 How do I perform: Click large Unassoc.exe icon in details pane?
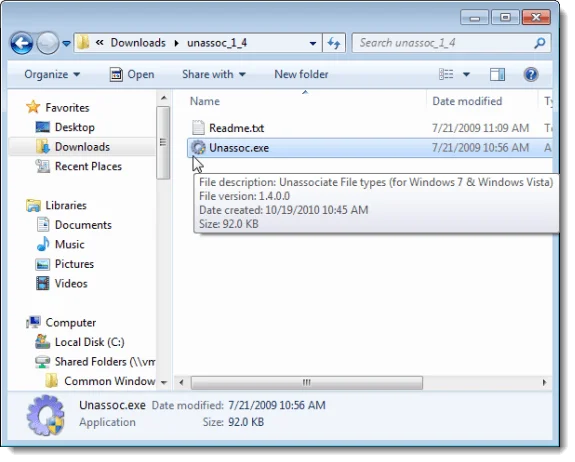click(46, 415)
